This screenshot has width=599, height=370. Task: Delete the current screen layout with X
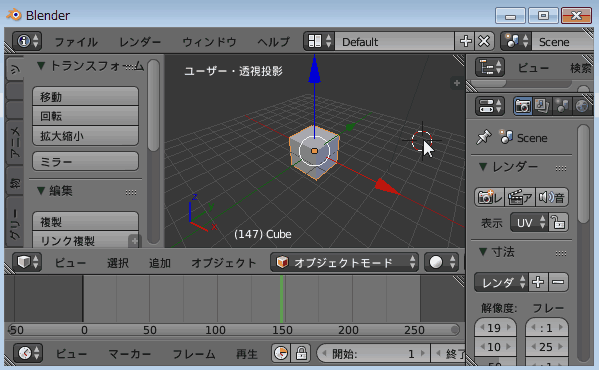tap(484, 41)
